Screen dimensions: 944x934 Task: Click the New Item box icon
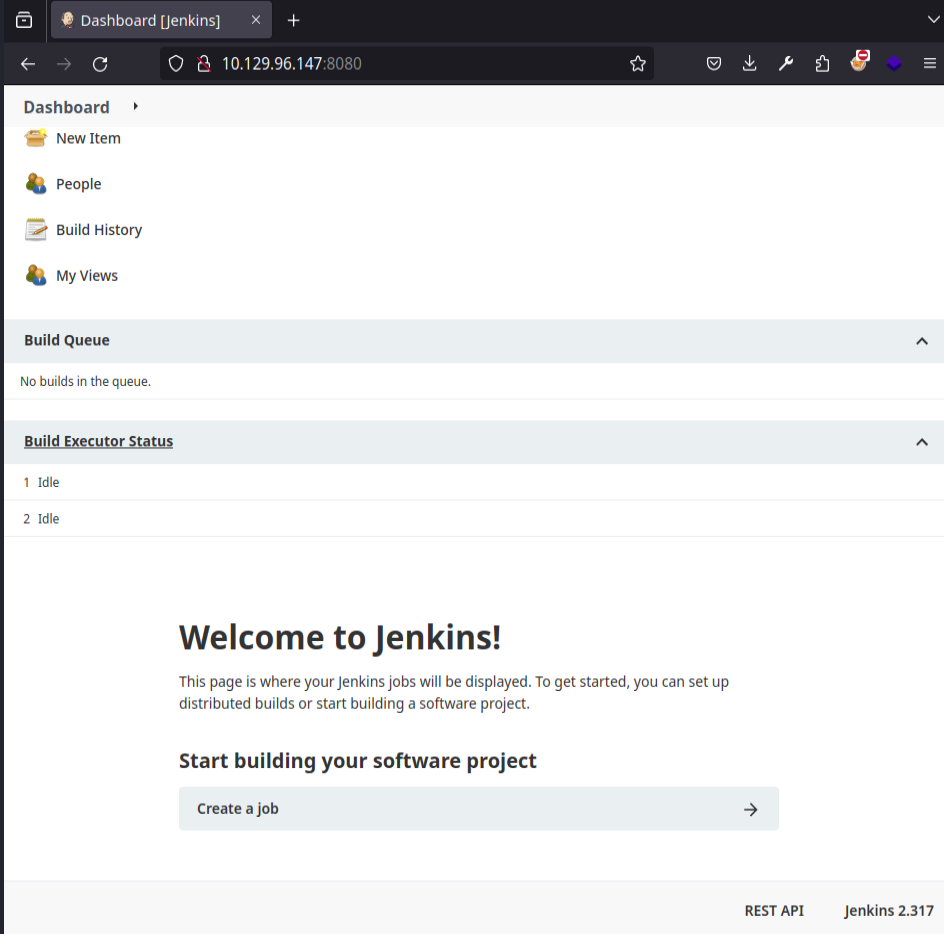[36, 138]
